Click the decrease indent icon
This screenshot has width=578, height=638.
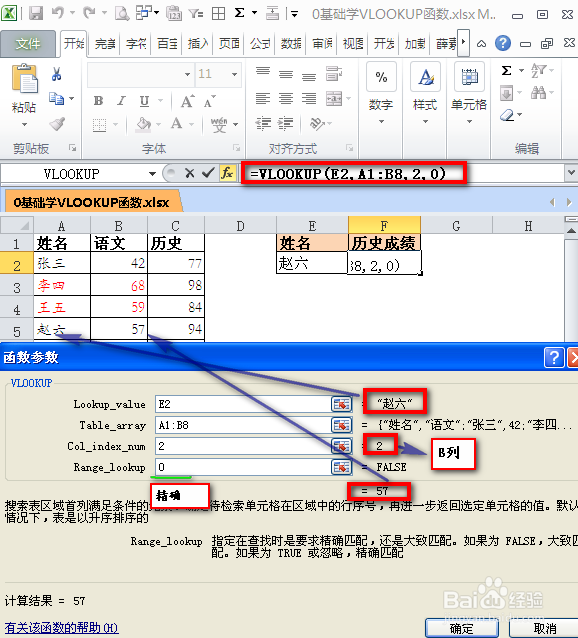point(263,122)
